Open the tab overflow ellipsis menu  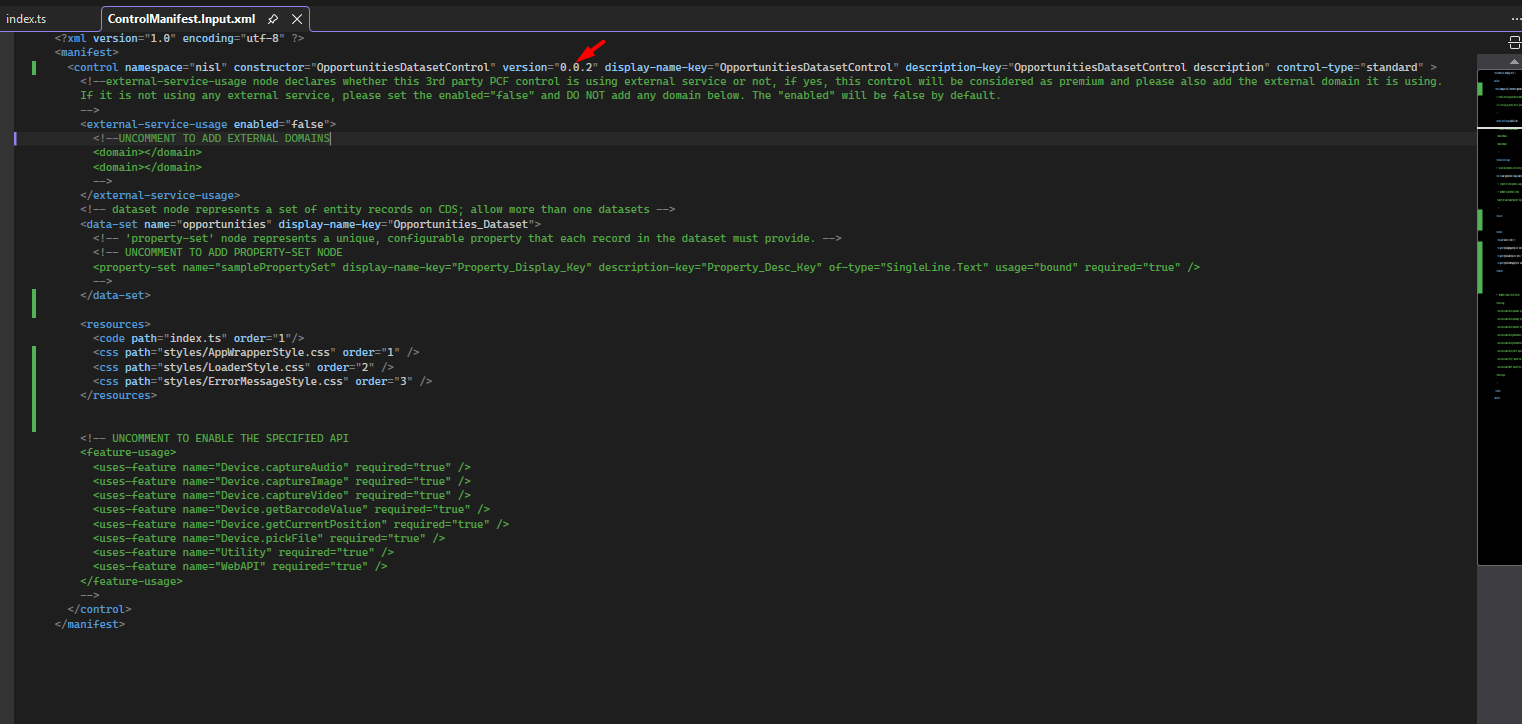1515,19
